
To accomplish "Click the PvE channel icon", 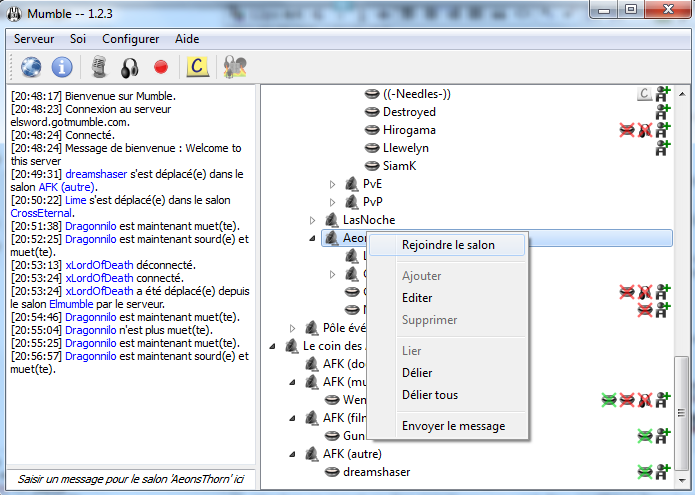I will coord(352,184).
